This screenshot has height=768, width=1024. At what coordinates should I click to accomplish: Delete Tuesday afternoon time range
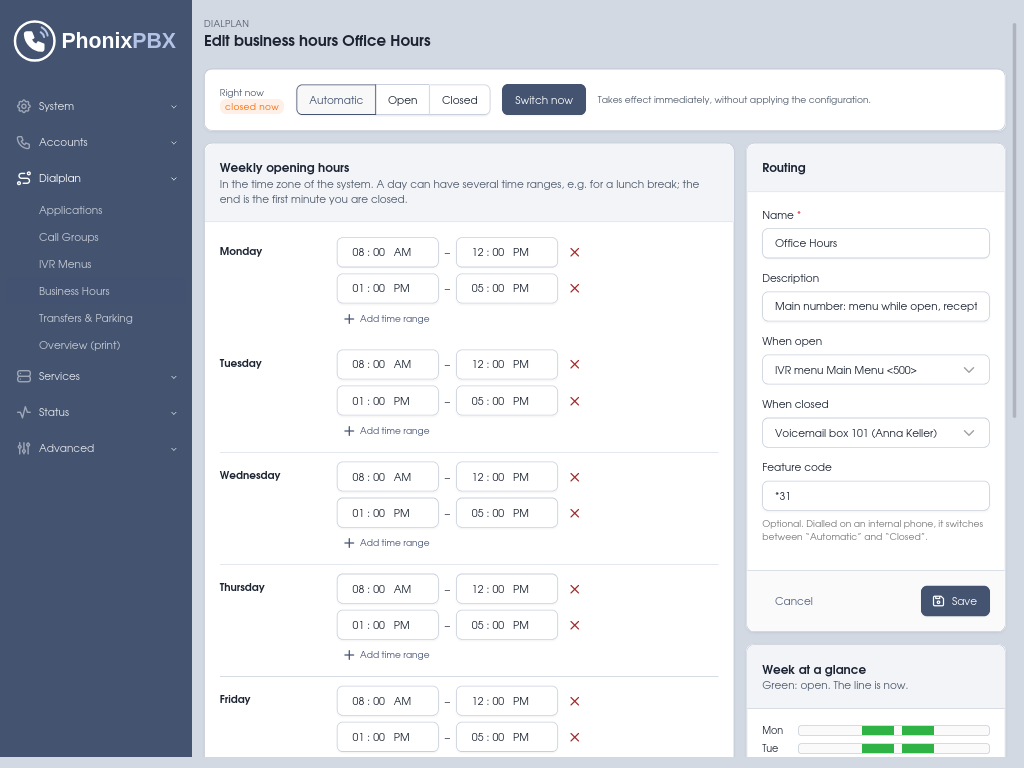(x=575, y=401)
